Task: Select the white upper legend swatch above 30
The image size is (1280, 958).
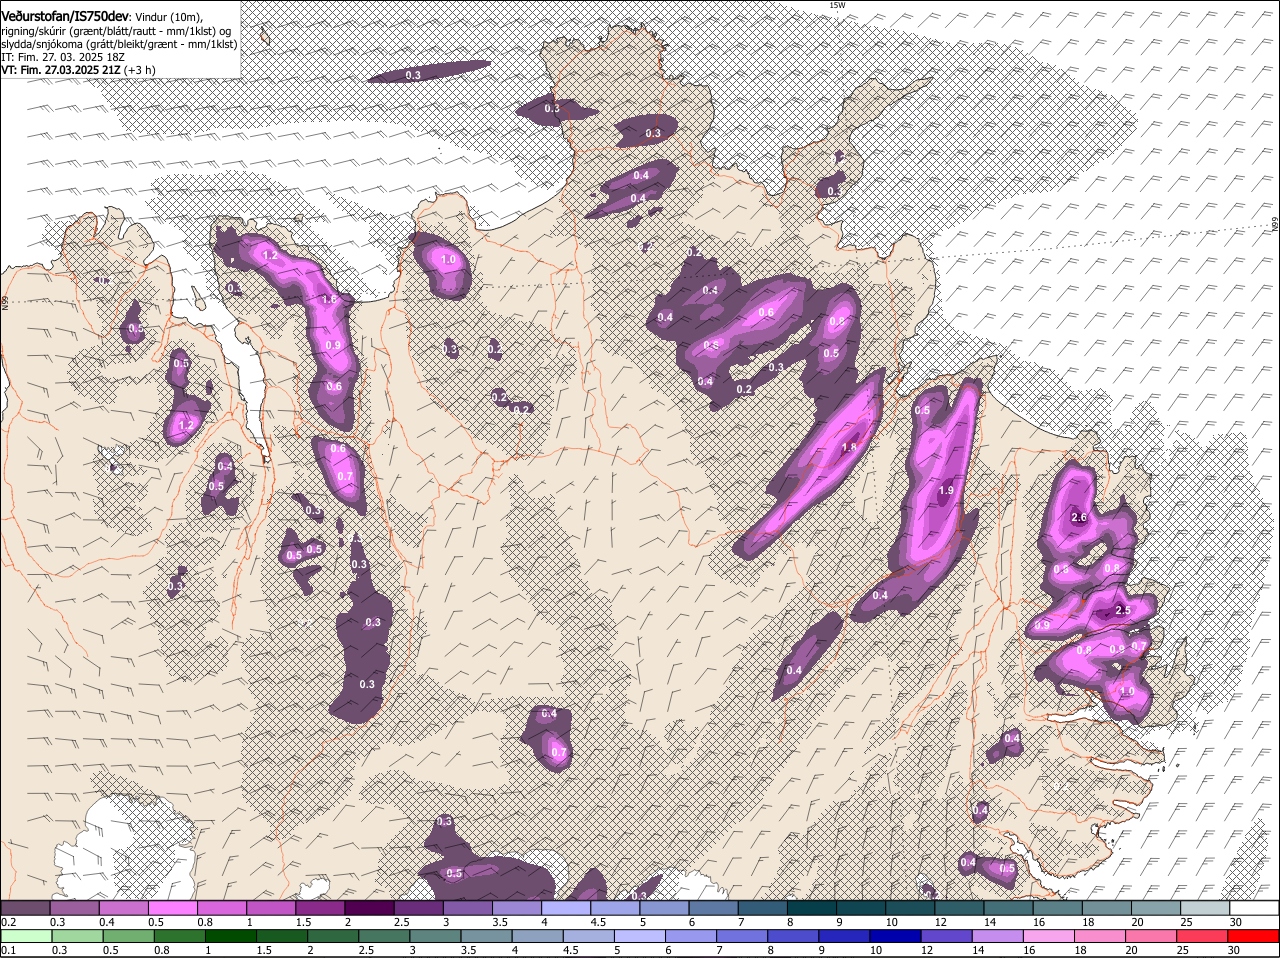Action: (x=1254, y=908)
